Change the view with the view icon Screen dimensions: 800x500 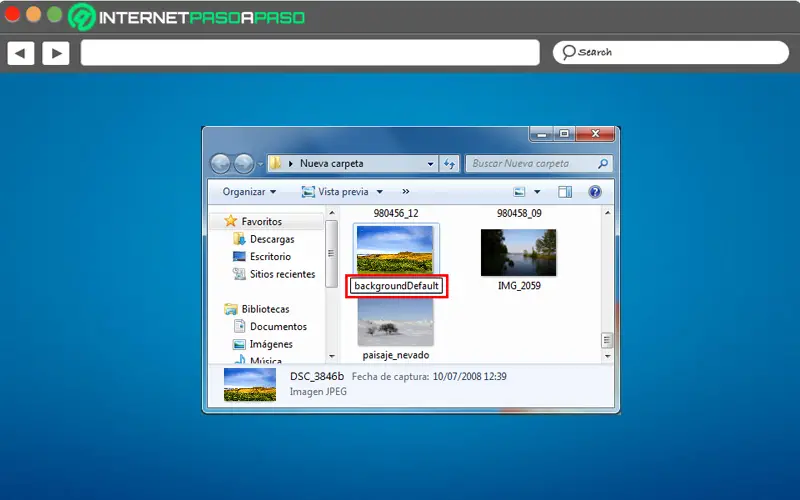519,192
